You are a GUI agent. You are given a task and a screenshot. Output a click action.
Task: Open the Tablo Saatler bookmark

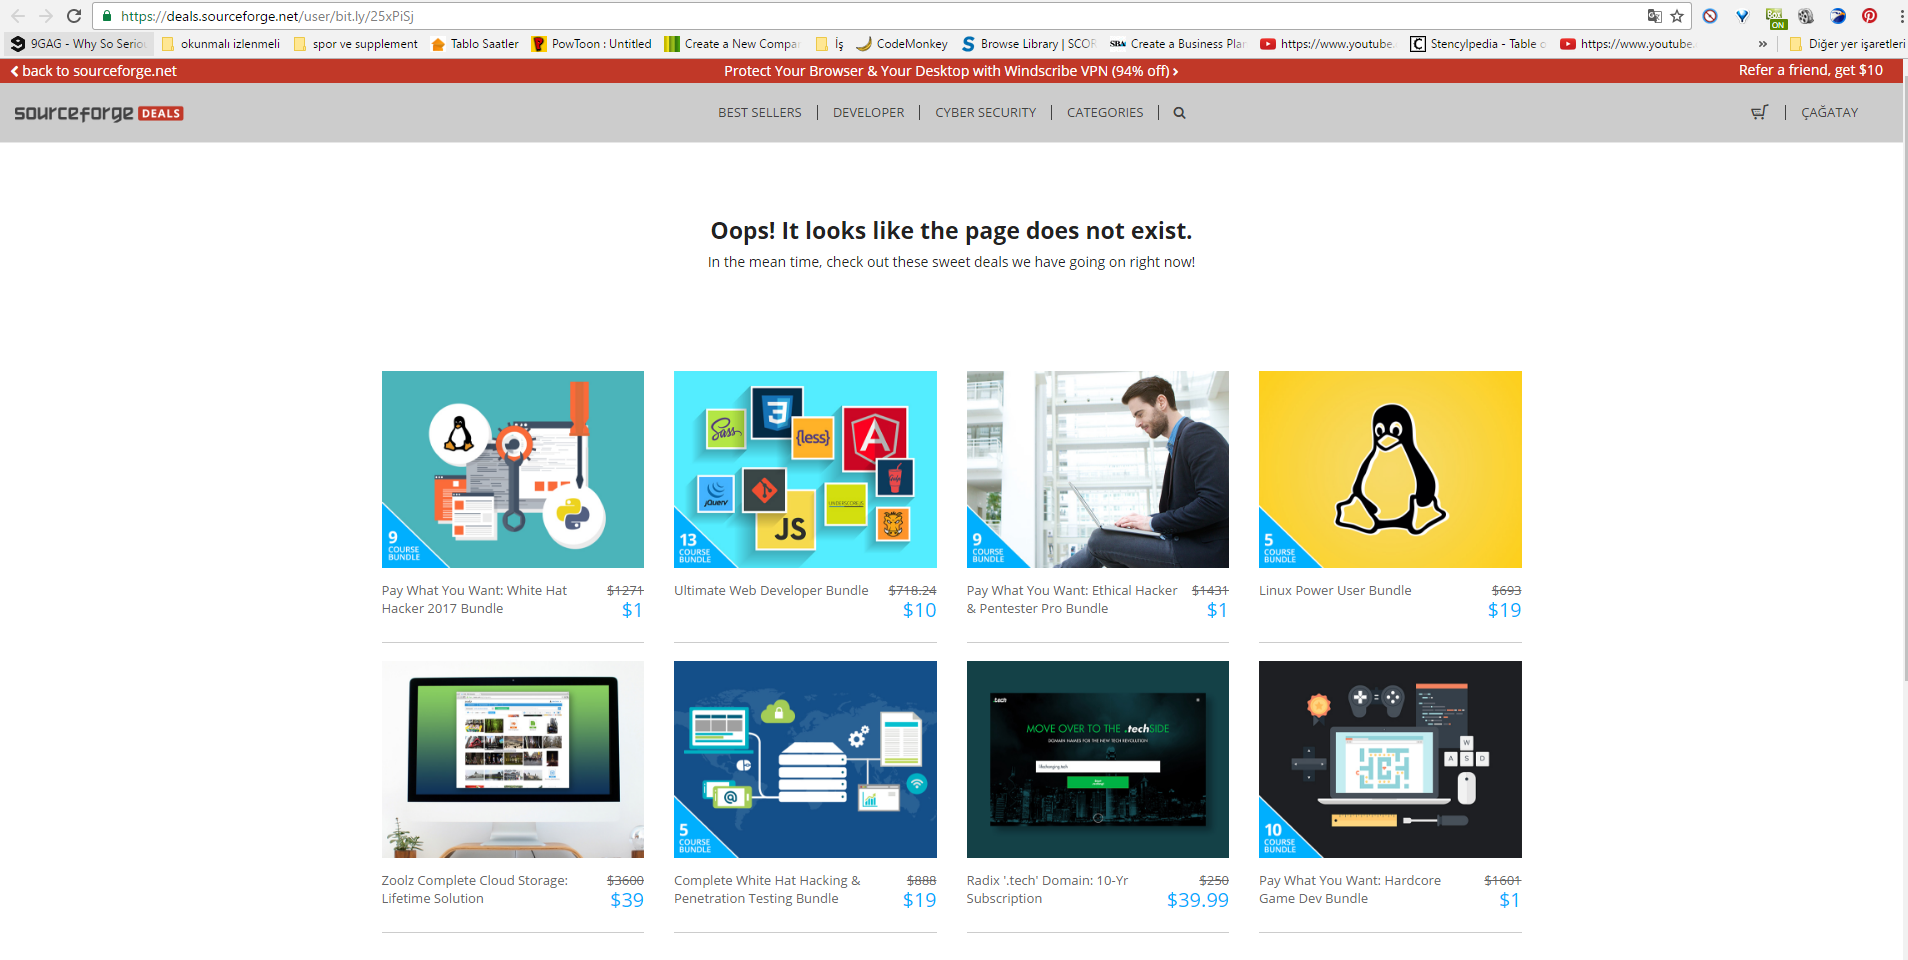tap(475, 44)
